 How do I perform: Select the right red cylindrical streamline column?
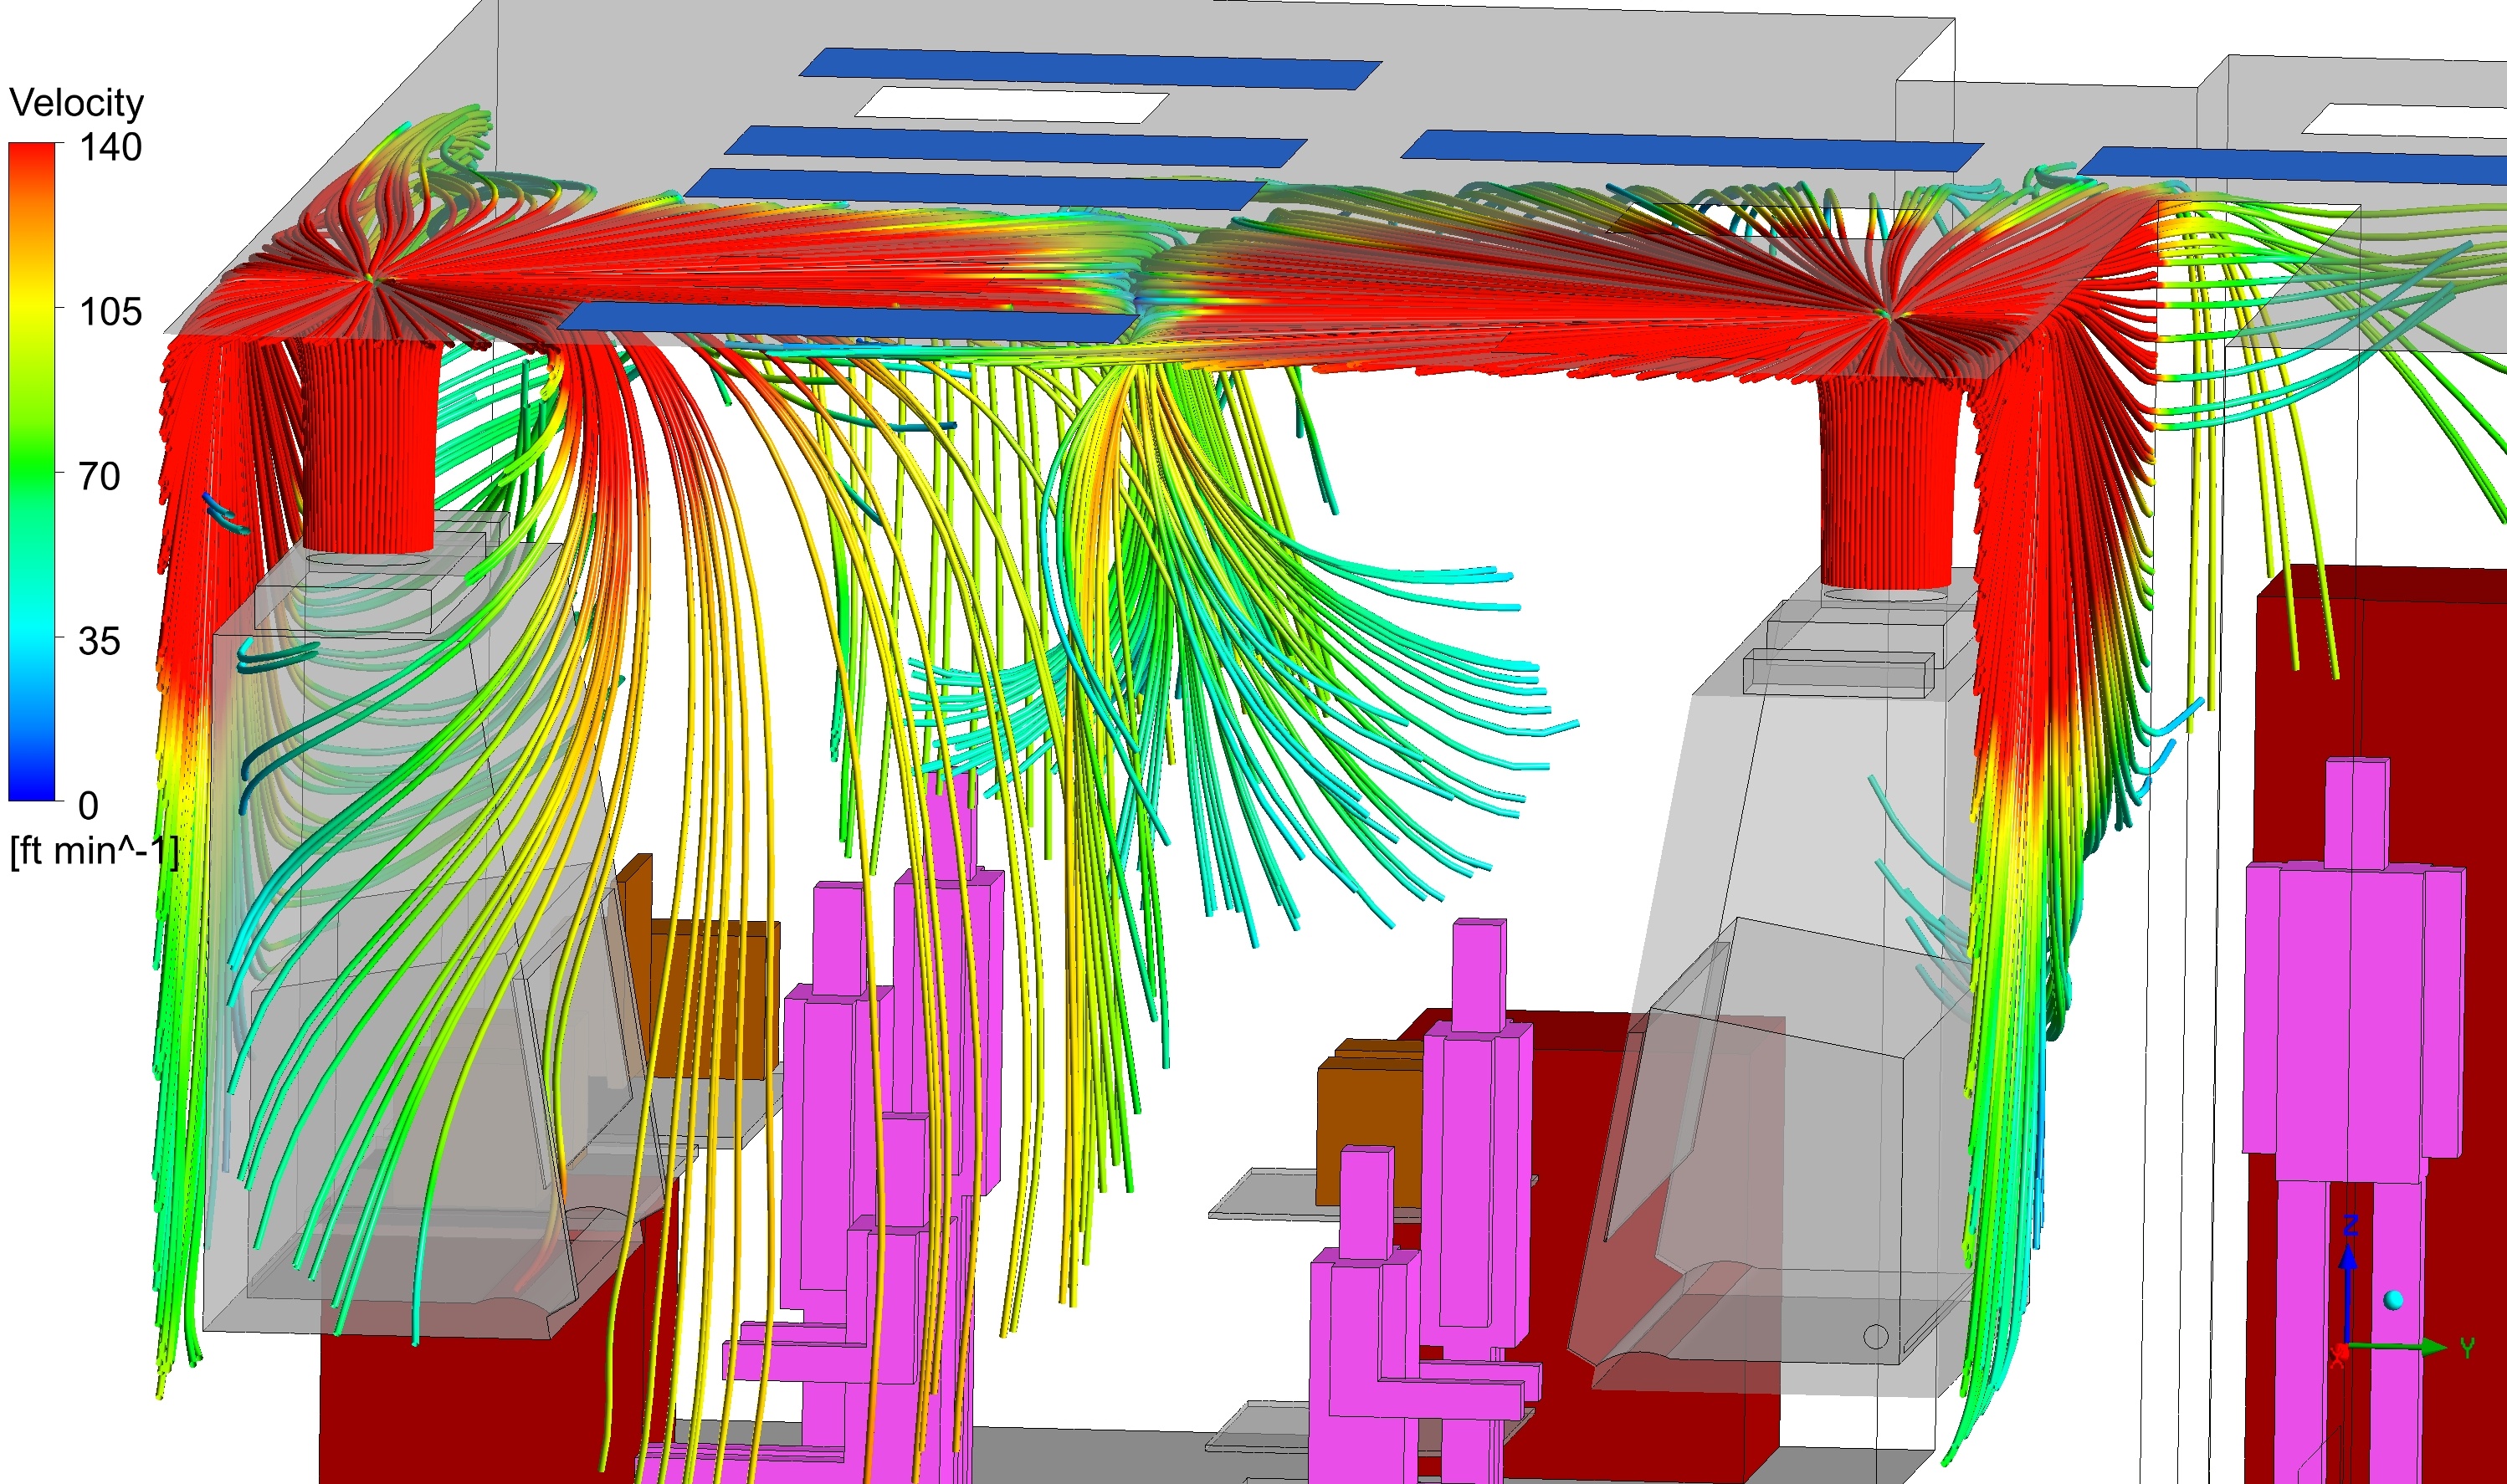1887,480
